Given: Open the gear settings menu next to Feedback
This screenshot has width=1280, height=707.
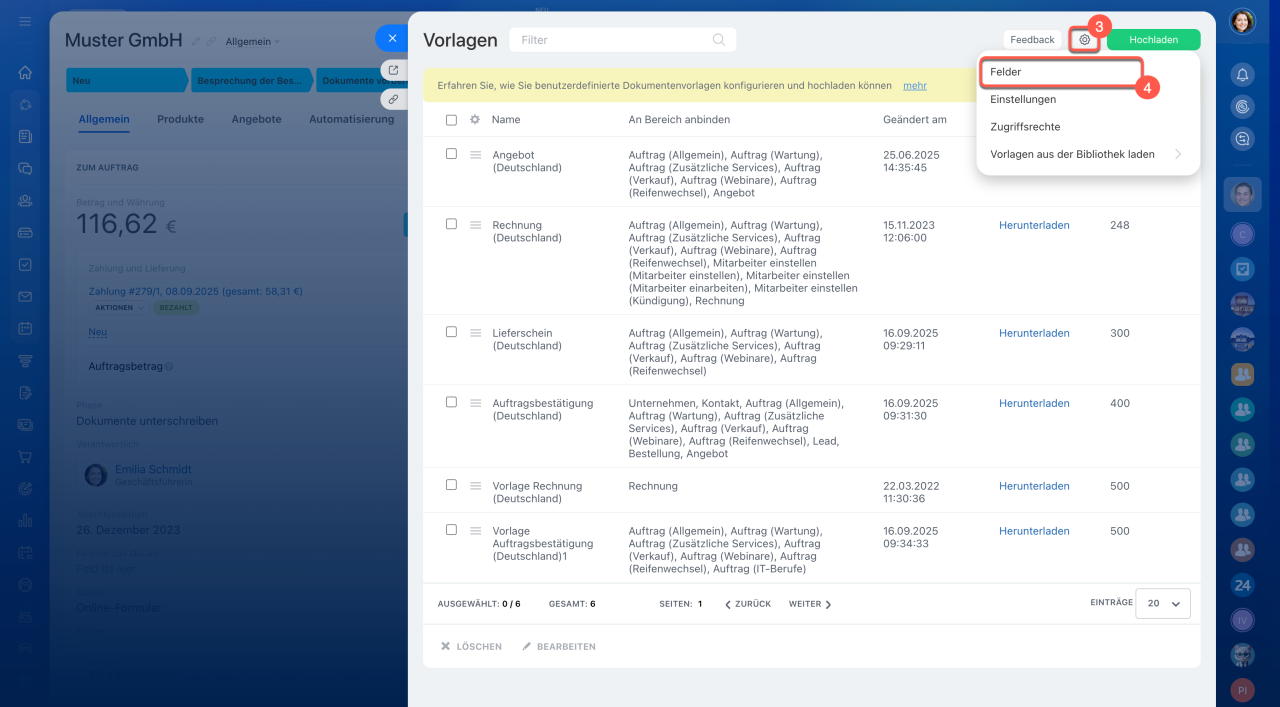Looking at the screenshot, I should coord(1084,40).
